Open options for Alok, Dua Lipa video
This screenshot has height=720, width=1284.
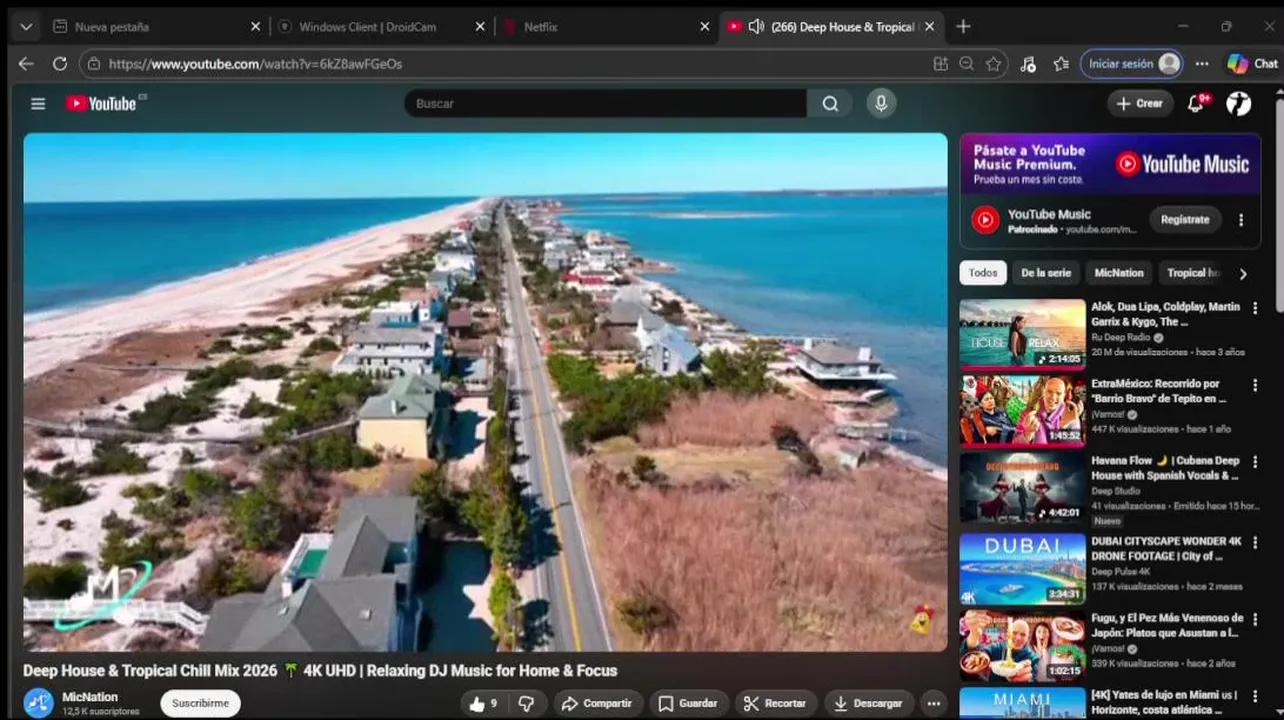1255,308
